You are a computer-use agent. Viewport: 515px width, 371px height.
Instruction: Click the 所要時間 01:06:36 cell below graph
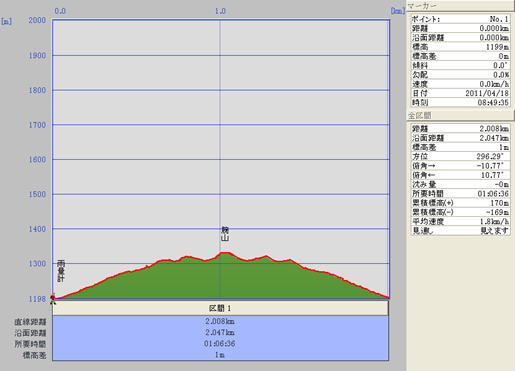click(220, 344)
